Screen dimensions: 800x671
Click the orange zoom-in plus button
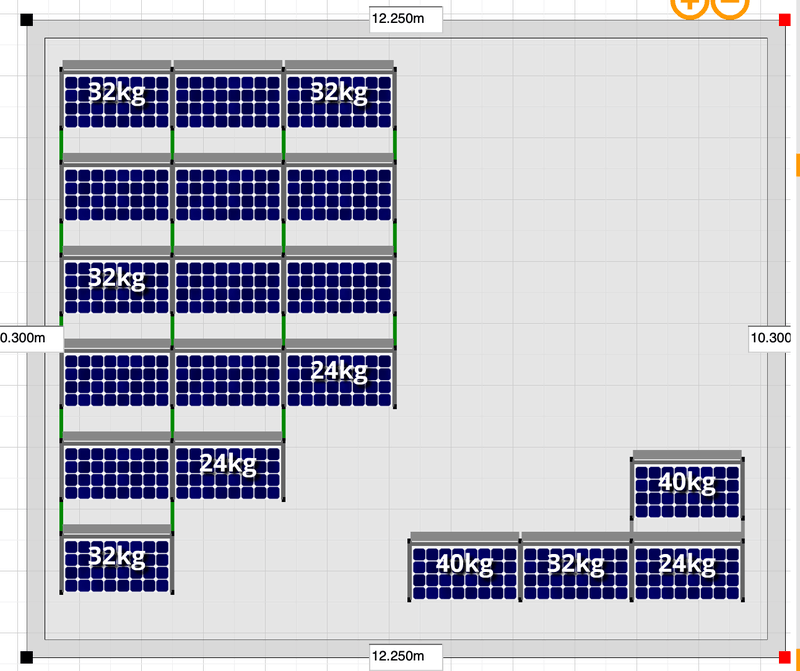[x=689, y=5]
